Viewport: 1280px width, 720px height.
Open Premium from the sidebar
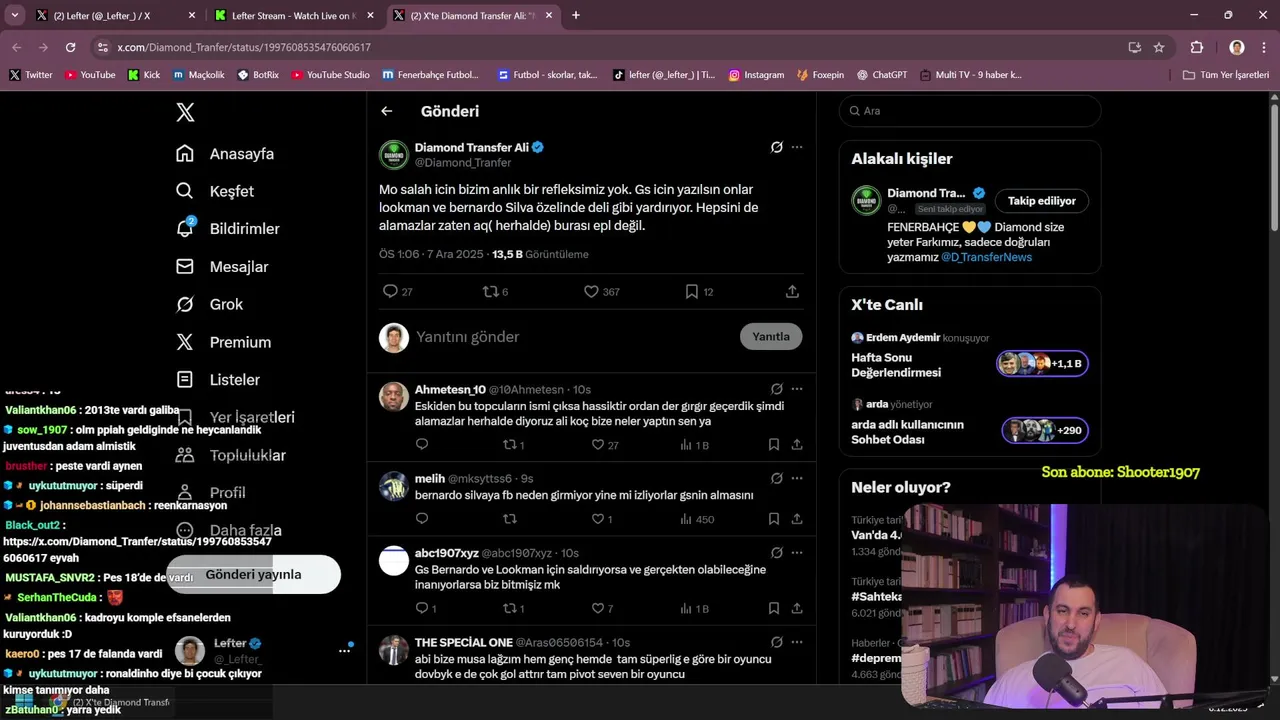223,342
